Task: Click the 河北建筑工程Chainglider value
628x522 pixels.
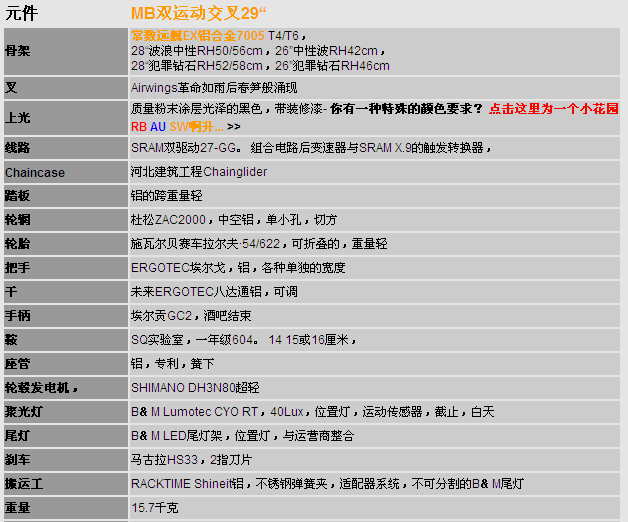Action: pos(199,172)
